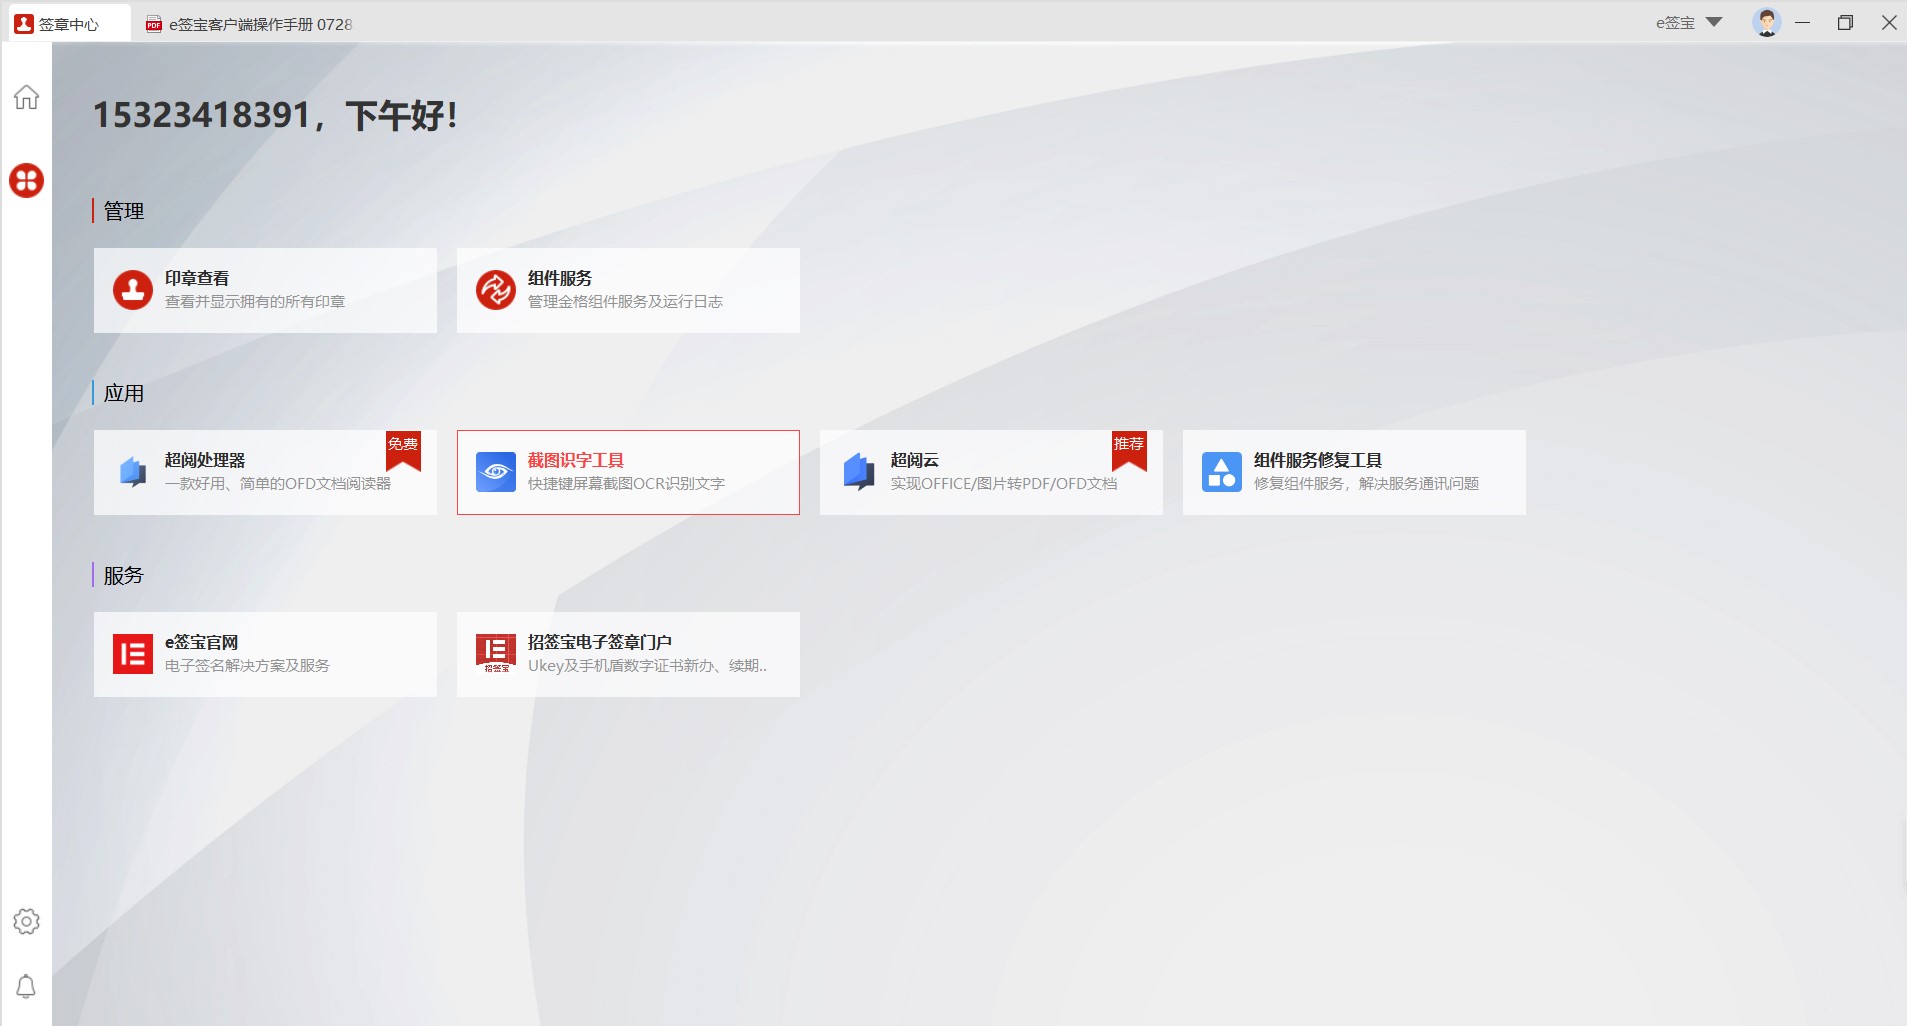Image resolution: width=1907 pixels, height=1026 pixels.
Task: Click the 超阅处理器 blue document icon
Action: [132, 472]
